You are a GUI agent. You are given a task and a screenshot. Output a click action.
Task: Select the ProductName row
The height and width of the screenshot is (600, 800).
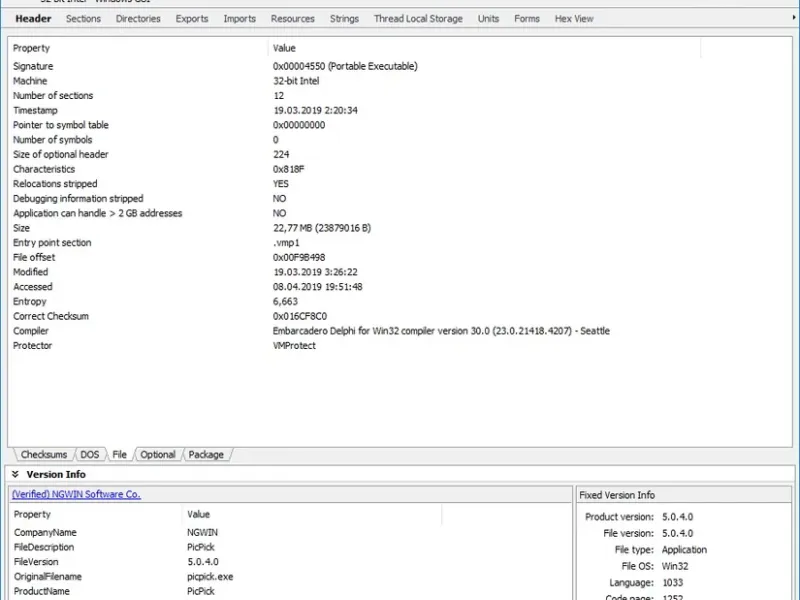point(290,591)
